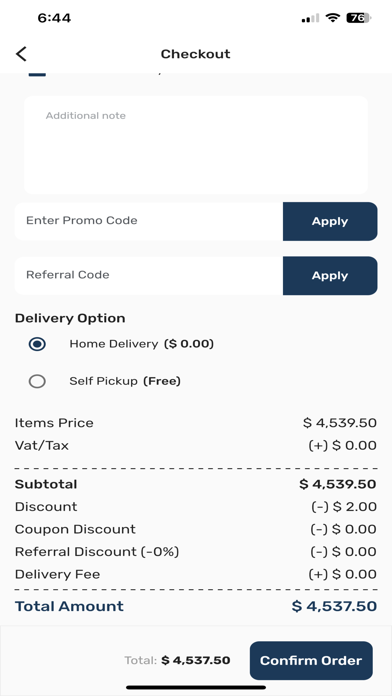The width and height of the screenshot is (392, 696).
Task: Focus the Referral Code field
Action: click(149, 275)
